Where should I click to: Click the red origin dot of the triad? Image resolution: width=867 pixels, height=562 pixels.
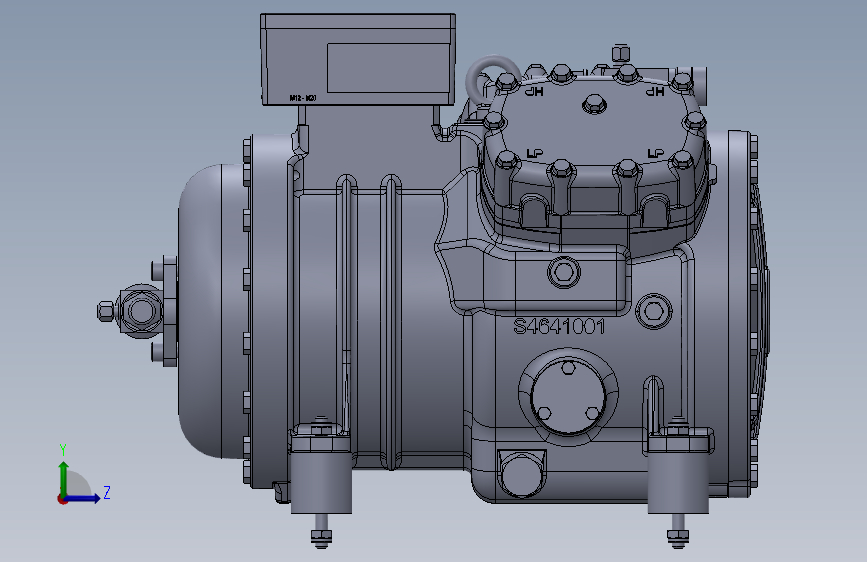pos(62,499)
